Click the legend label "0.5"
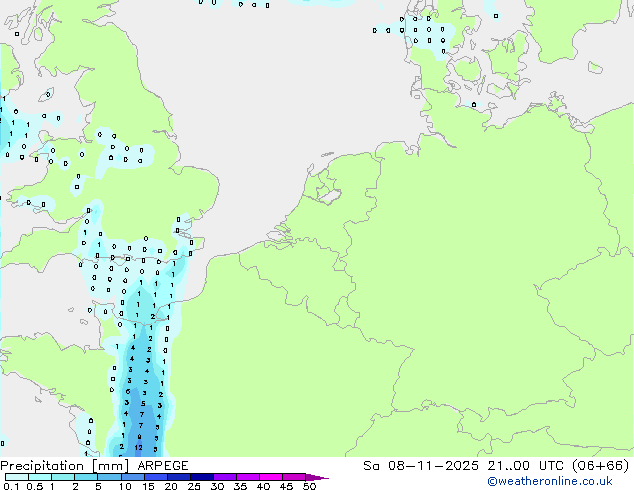 [34, 486]
